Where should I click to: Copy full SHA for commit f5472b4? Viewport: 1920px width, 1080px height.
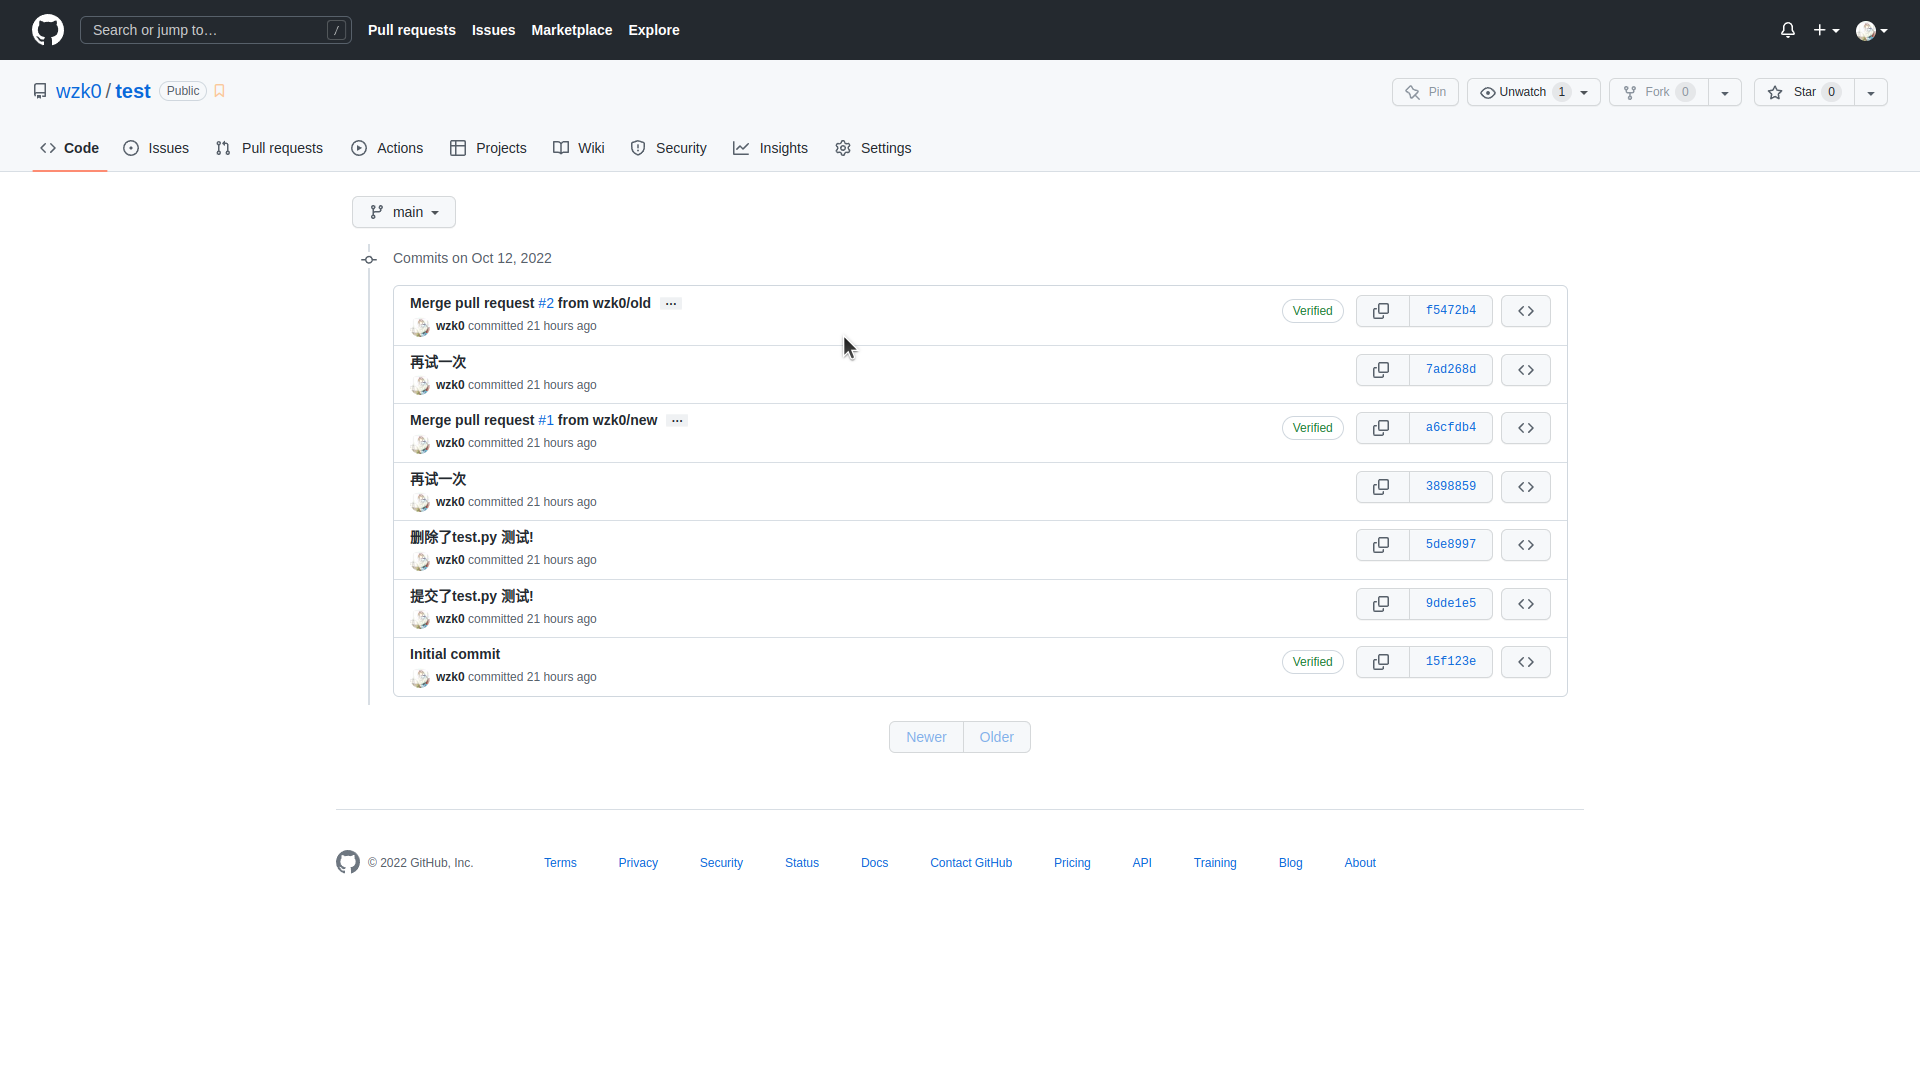tap(1381, 311)
